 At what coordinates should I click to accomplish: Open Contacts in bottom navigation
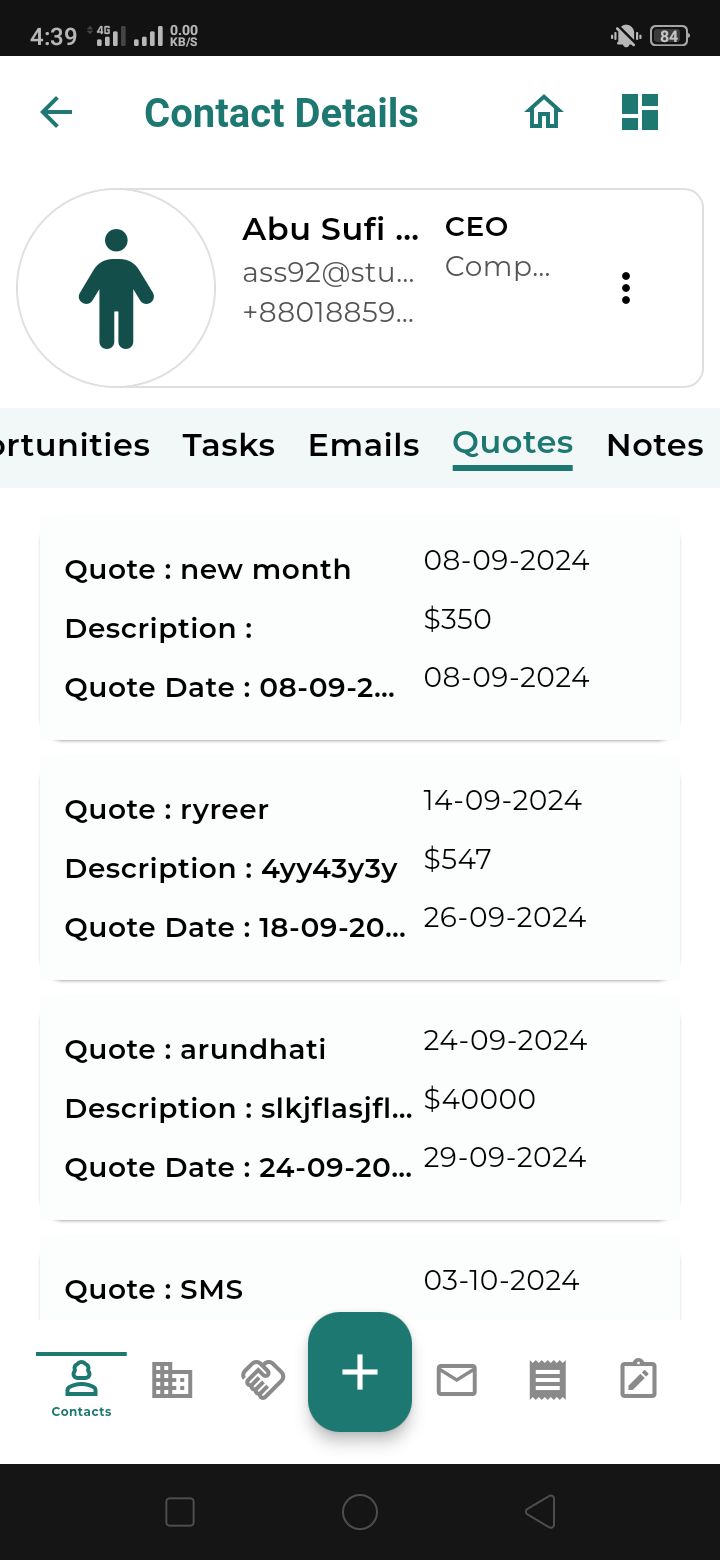[81, 1387]
